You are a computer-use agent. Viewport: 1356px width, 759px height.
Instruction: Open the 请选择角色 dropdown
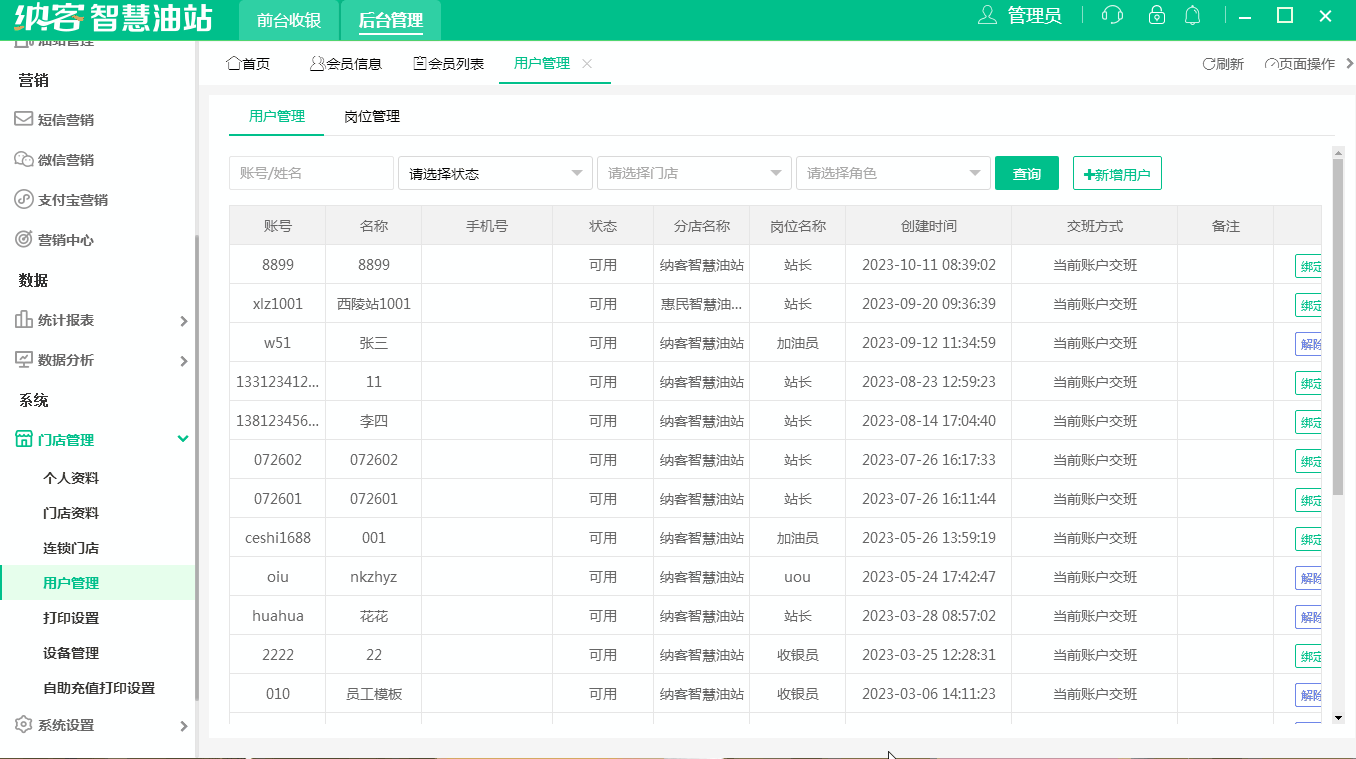click(x=893, y=172)
